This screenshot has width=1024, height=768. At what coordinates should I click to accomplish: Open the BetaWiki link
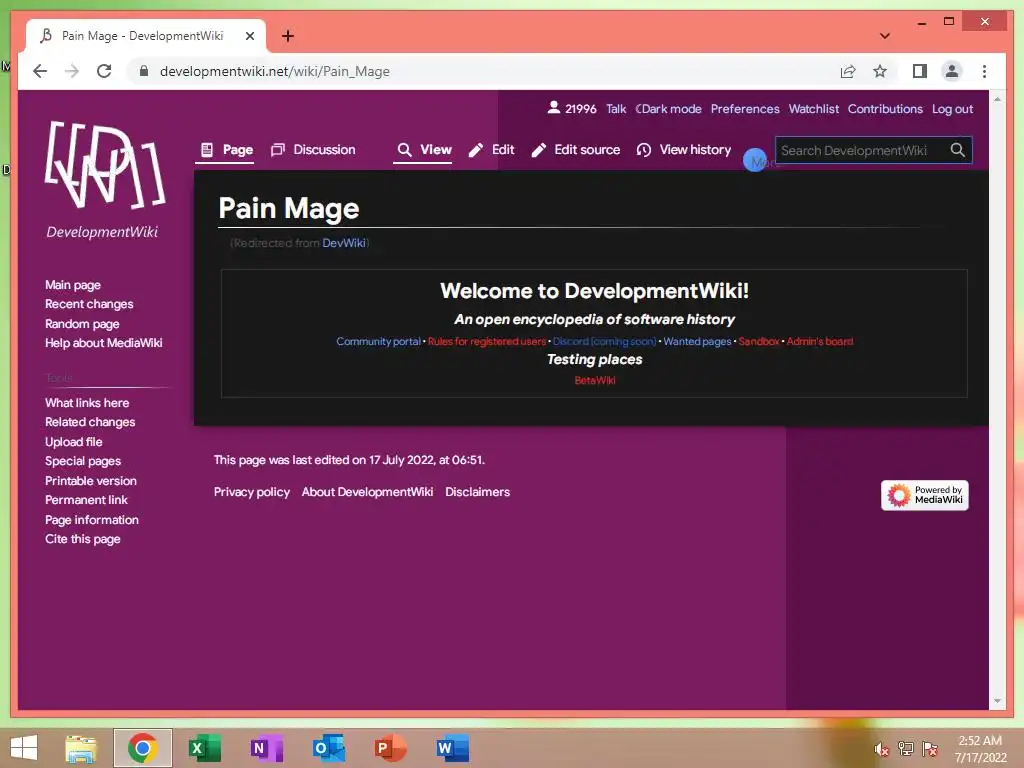[594, 380]
